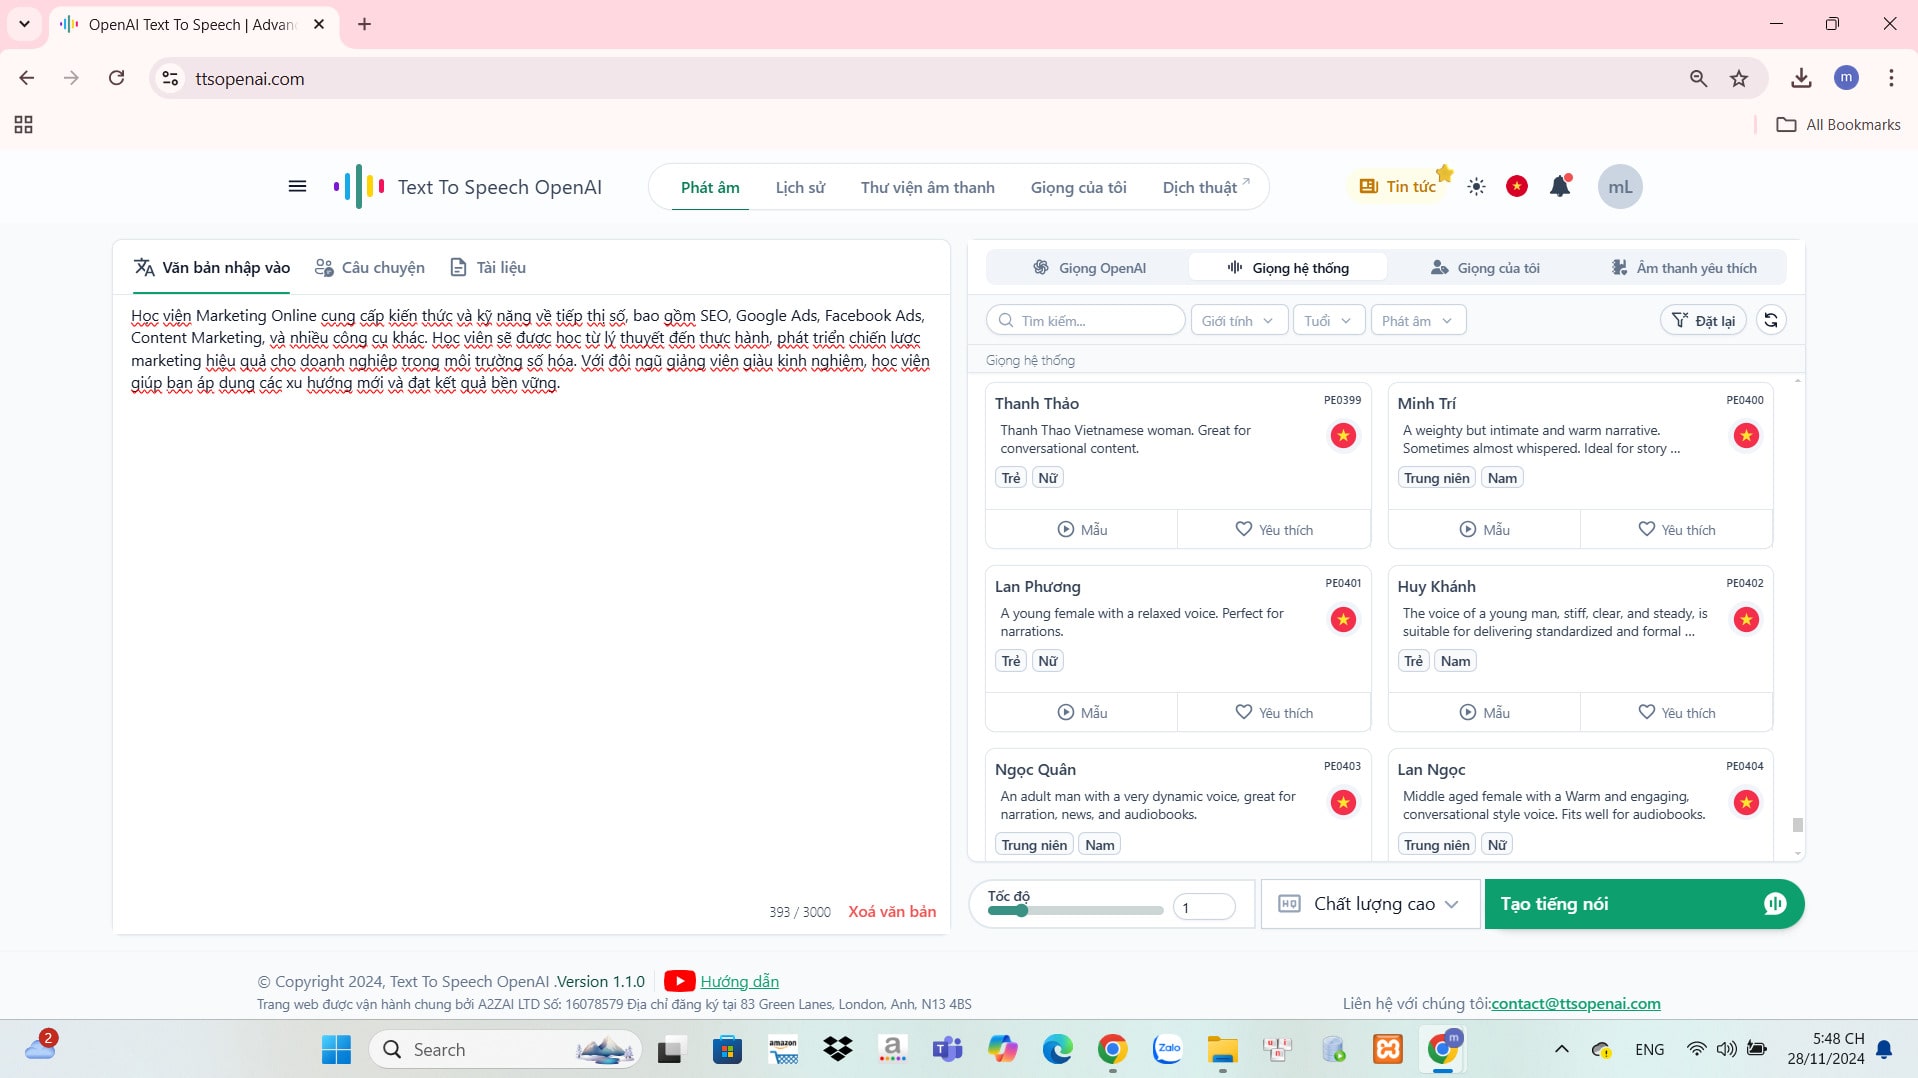The height and width of the screenshot is (1078, 1918).
Task: Expand the Phát âm filter dropdown
Action: coord(1418,320)
